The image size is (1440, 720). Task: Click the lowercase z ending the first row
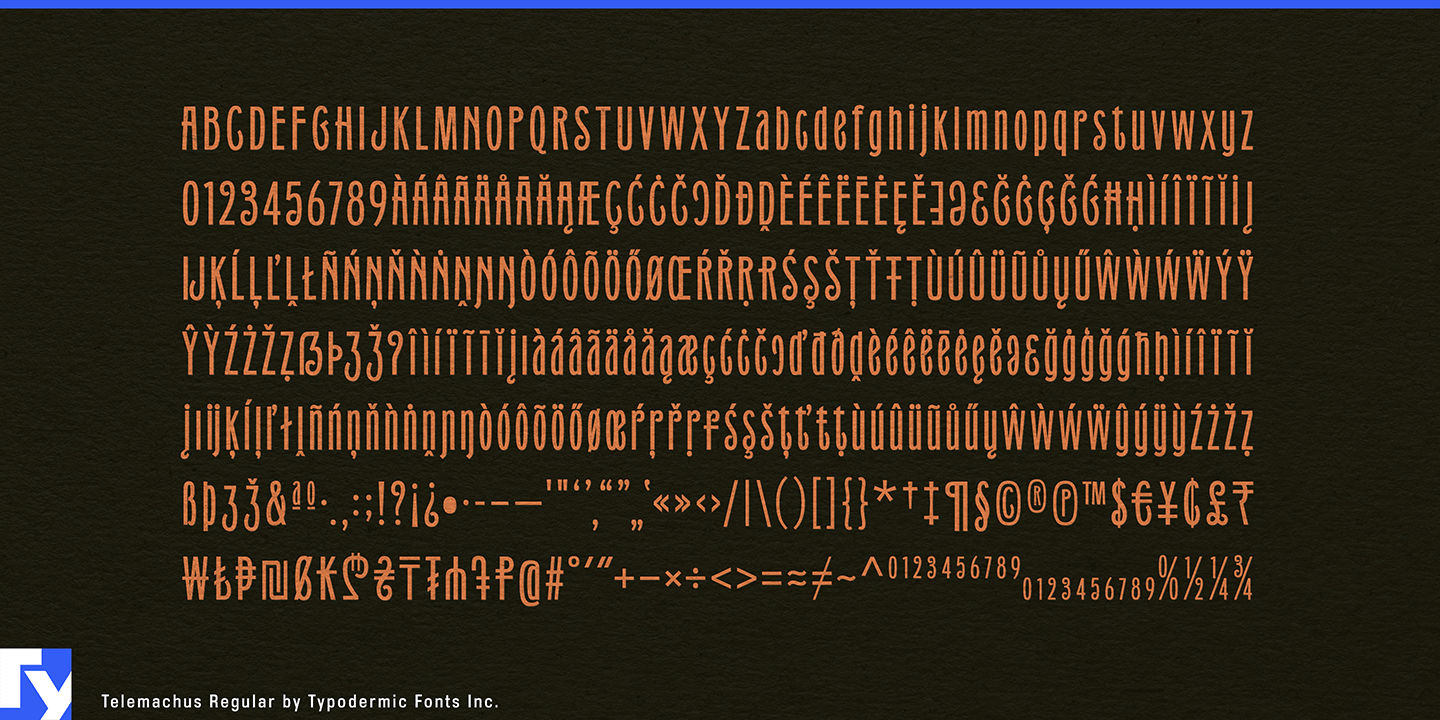[x=1242, y=131]
